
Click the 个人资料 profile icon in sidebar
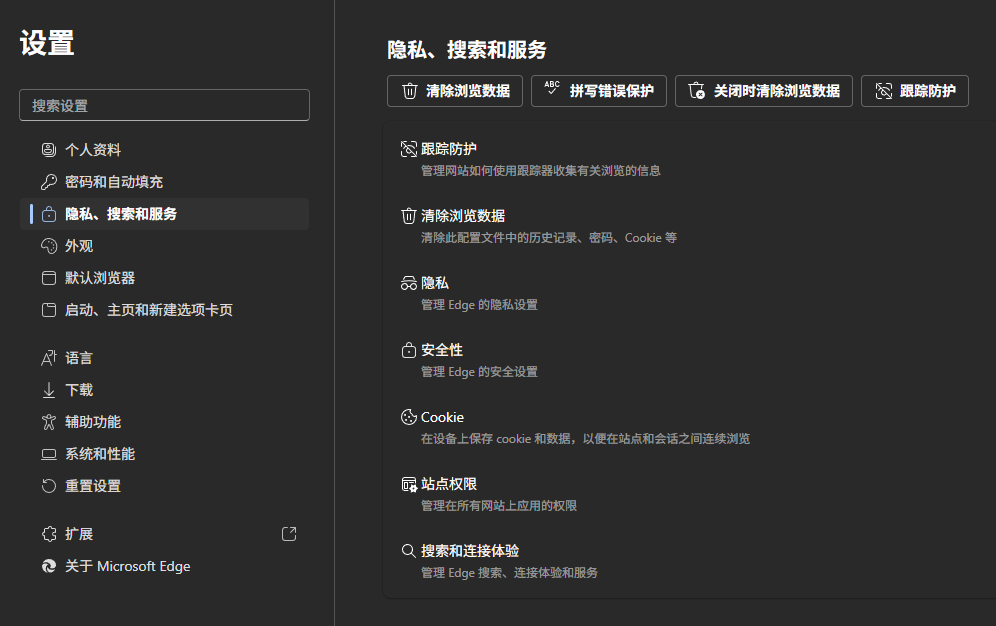[x=48, y=149]
